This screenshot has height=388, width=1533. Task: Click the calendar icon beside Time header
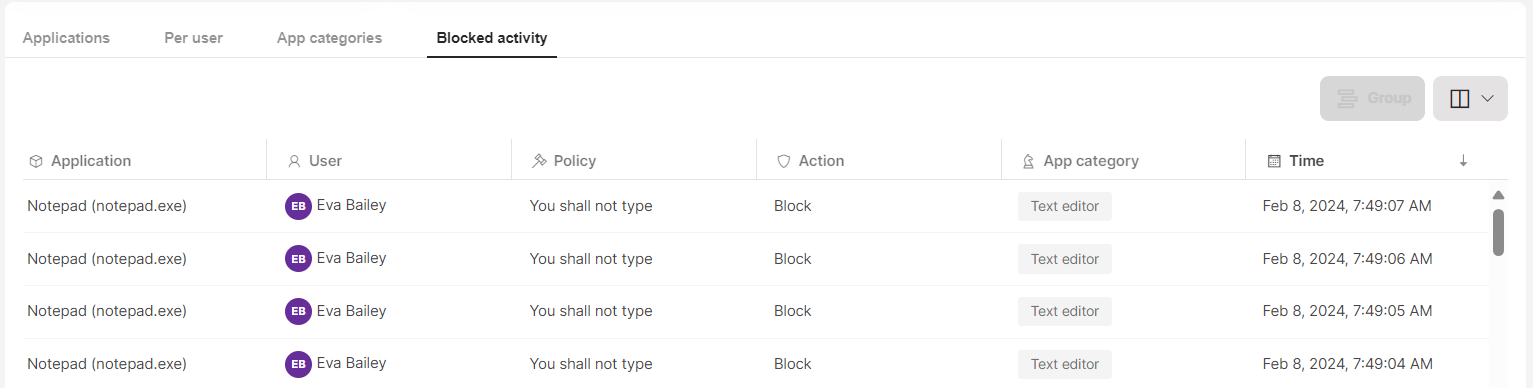tap(1274, 161)
